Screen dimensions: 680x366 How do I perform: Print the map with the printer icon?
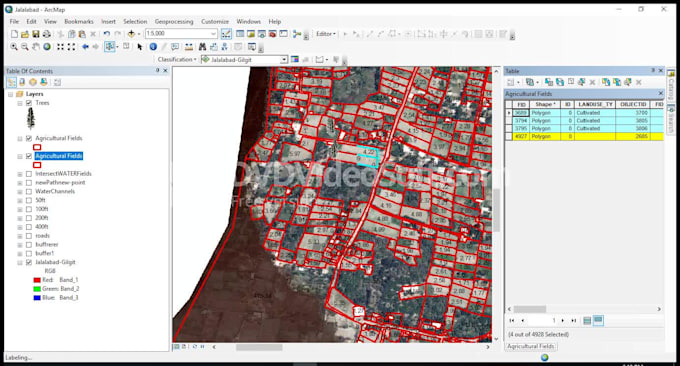coord(46,34)
